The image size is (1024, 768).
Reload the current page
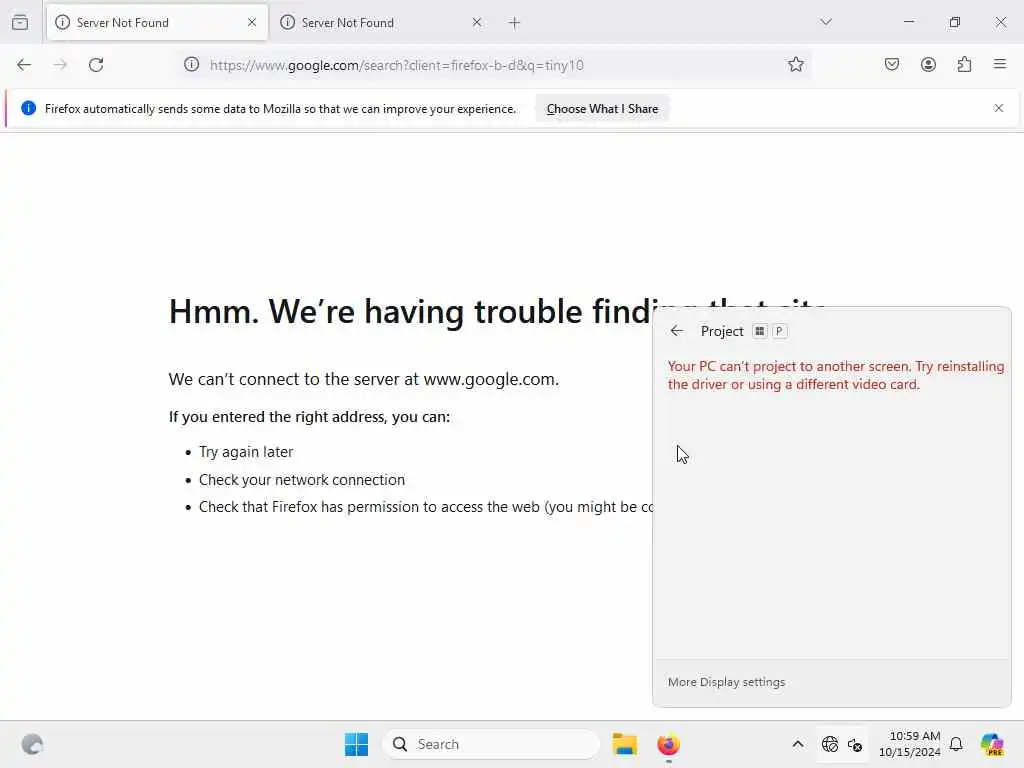click(96, 65)
